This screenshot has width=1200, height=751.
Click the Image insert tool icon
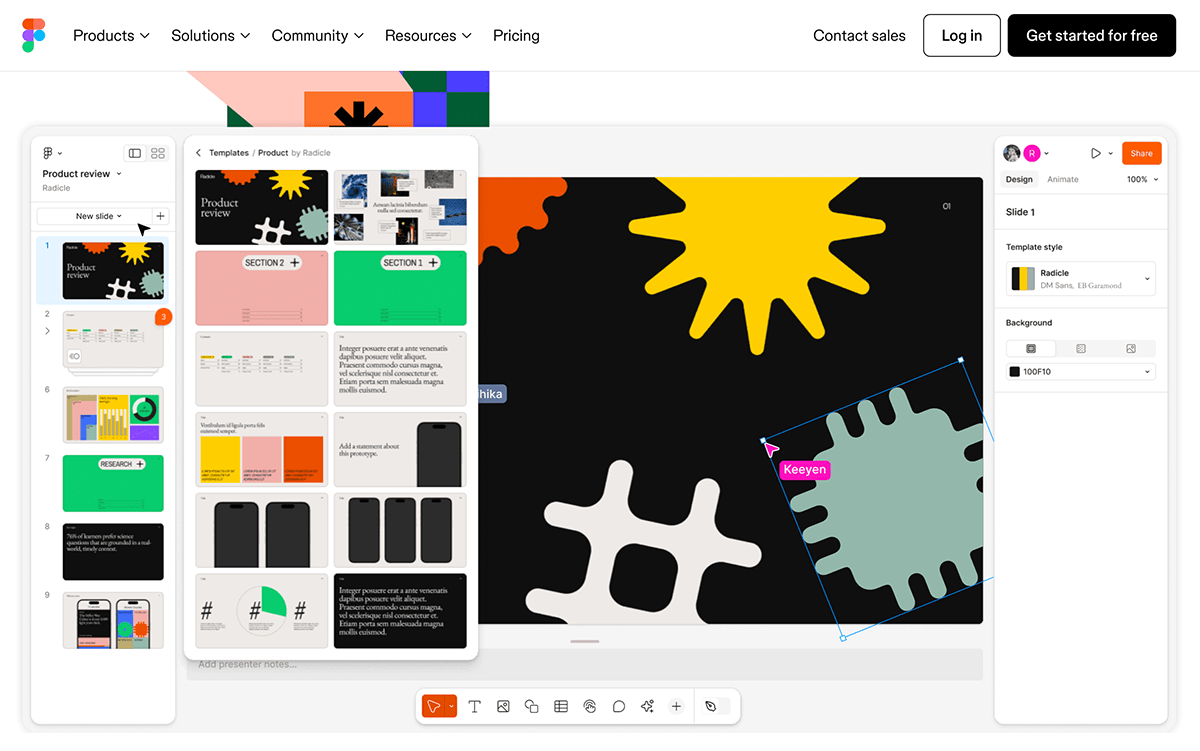tap(503, 706)
